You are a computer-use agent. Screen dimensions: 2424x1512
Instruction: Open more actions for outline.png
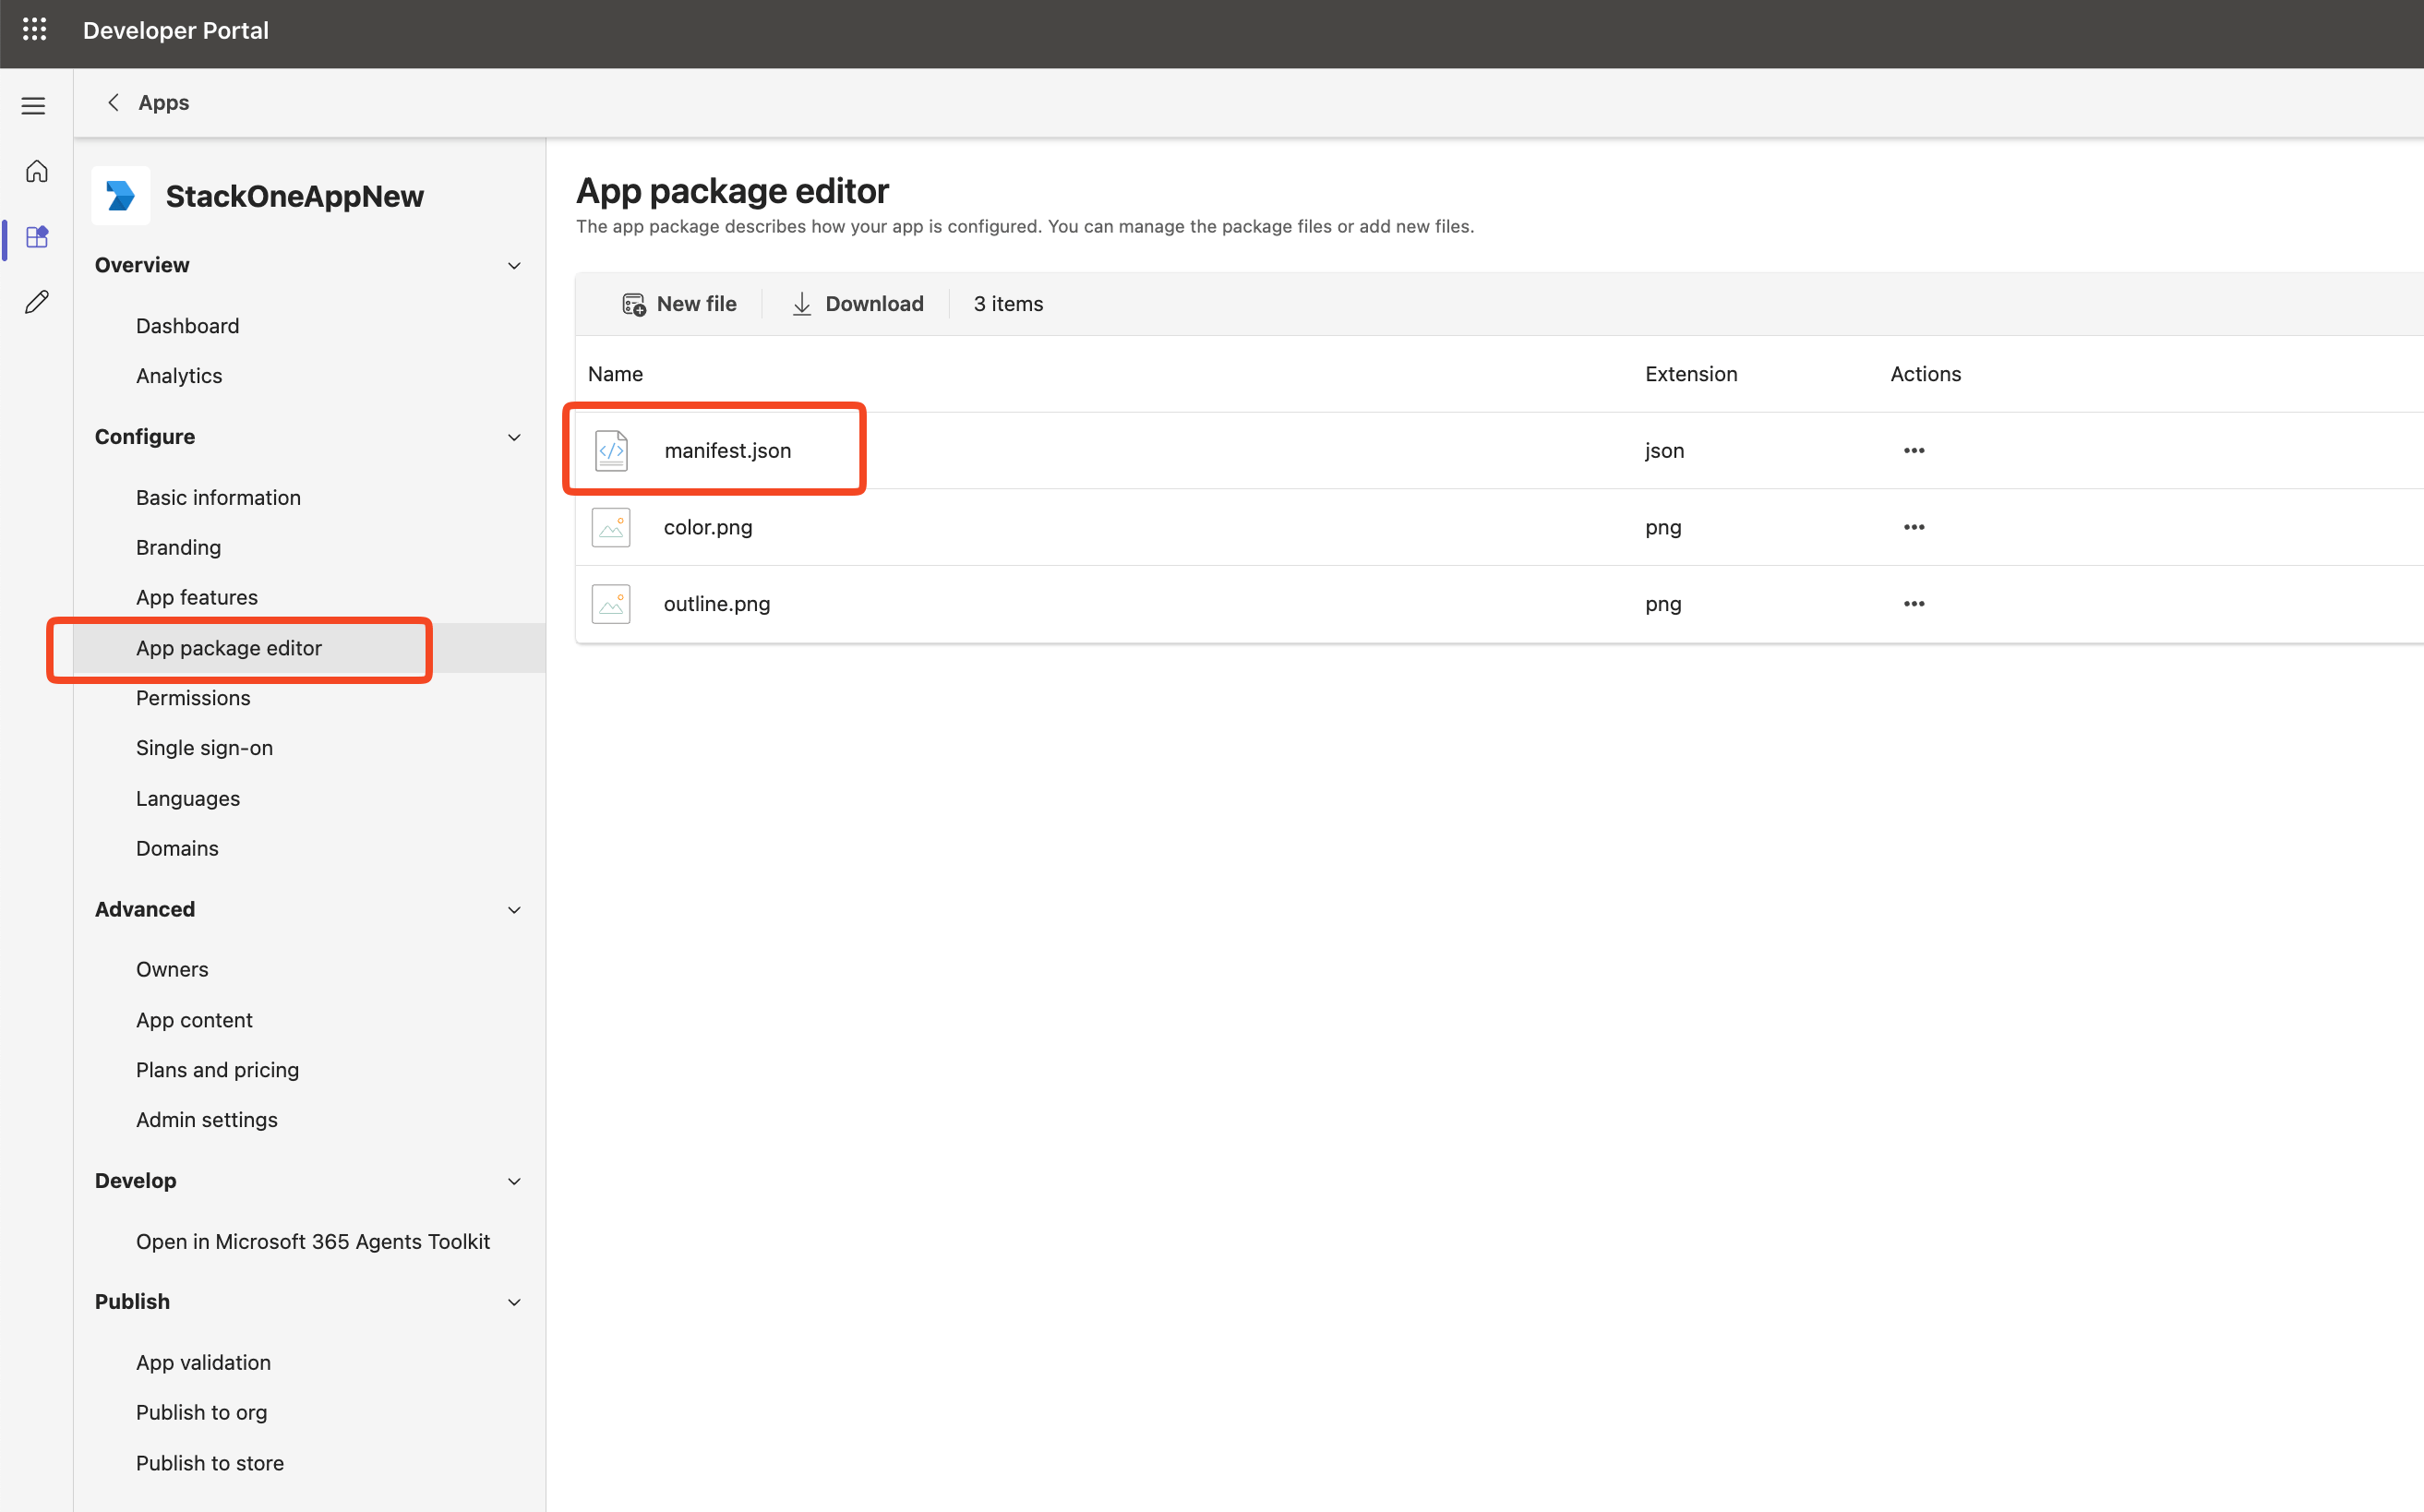[x=1914, y=604]
